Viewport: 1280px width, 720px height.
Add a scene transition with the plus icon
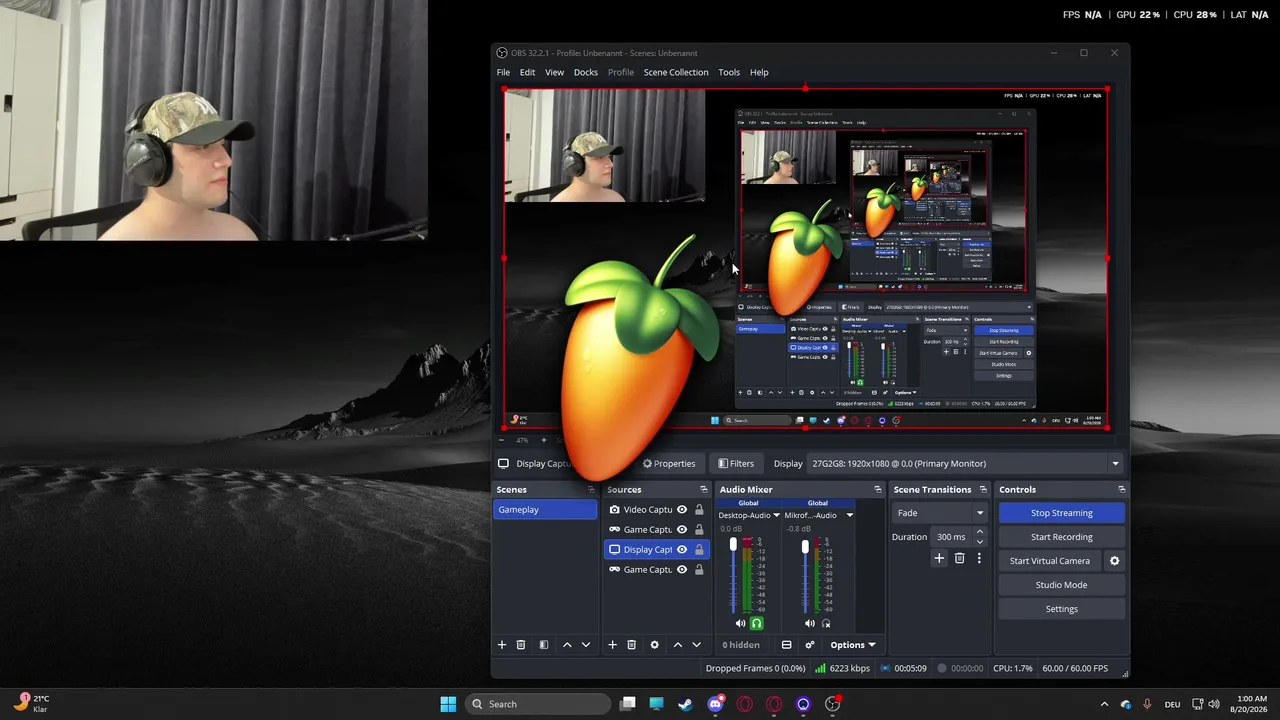click(939, 559)
